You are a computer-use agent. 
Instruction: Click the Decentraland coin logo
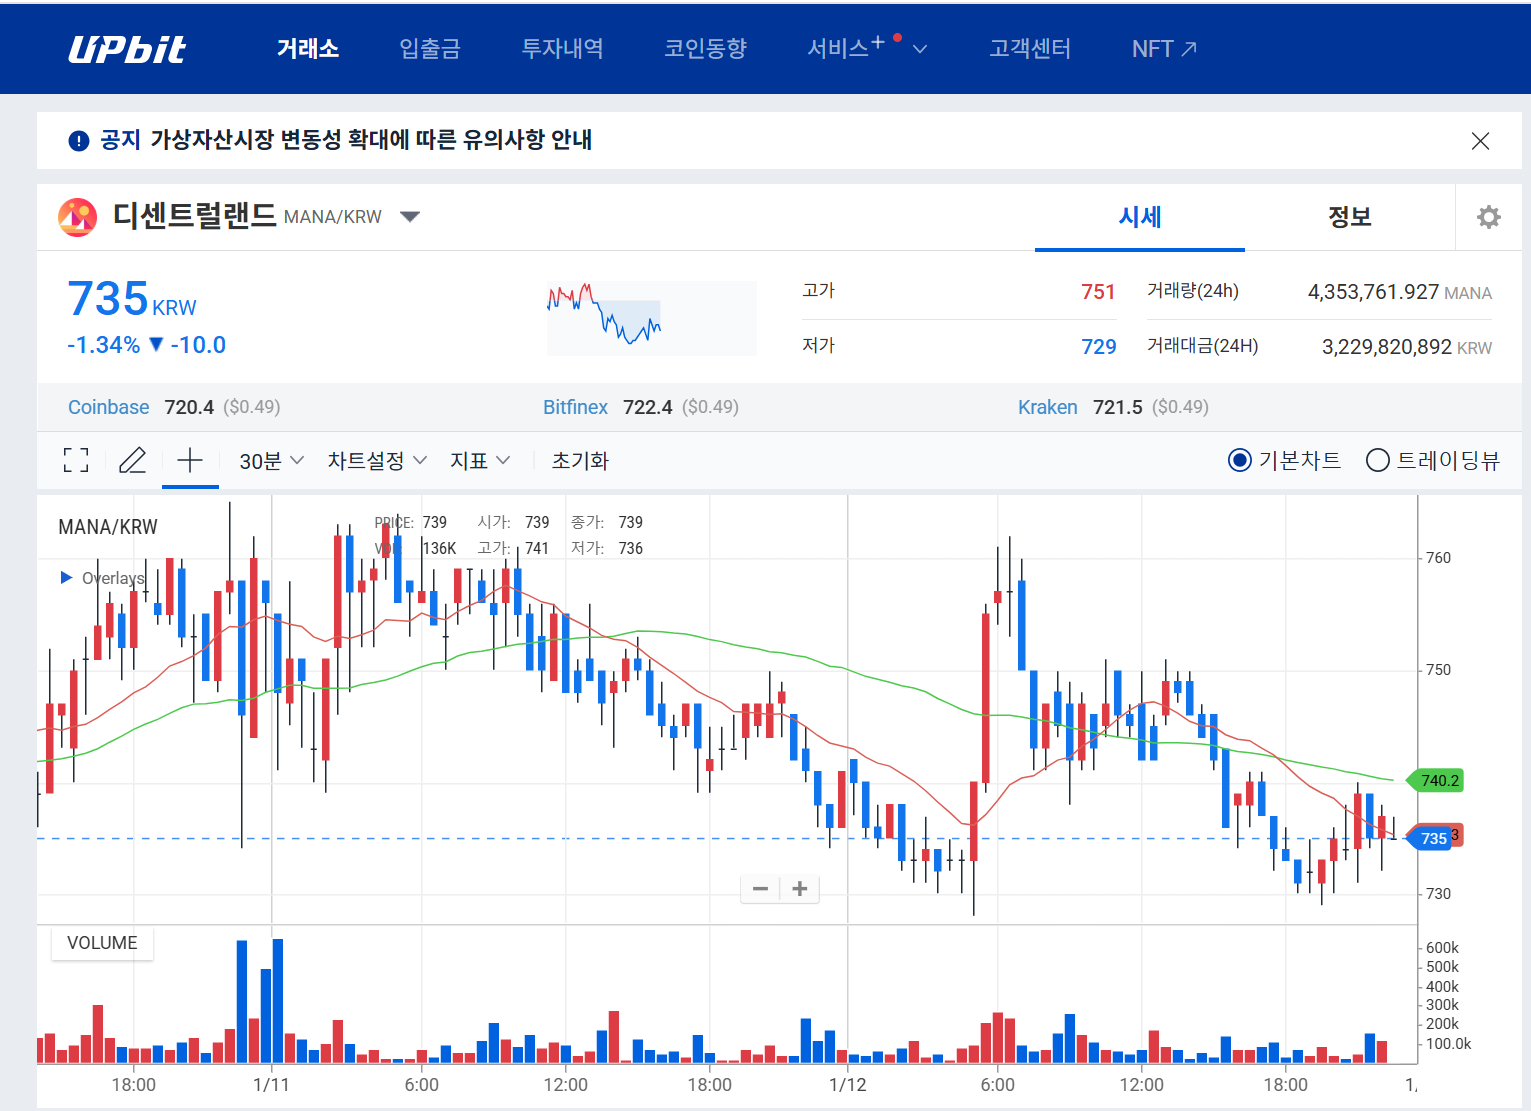pyautogui.click(x=77, y=217)
